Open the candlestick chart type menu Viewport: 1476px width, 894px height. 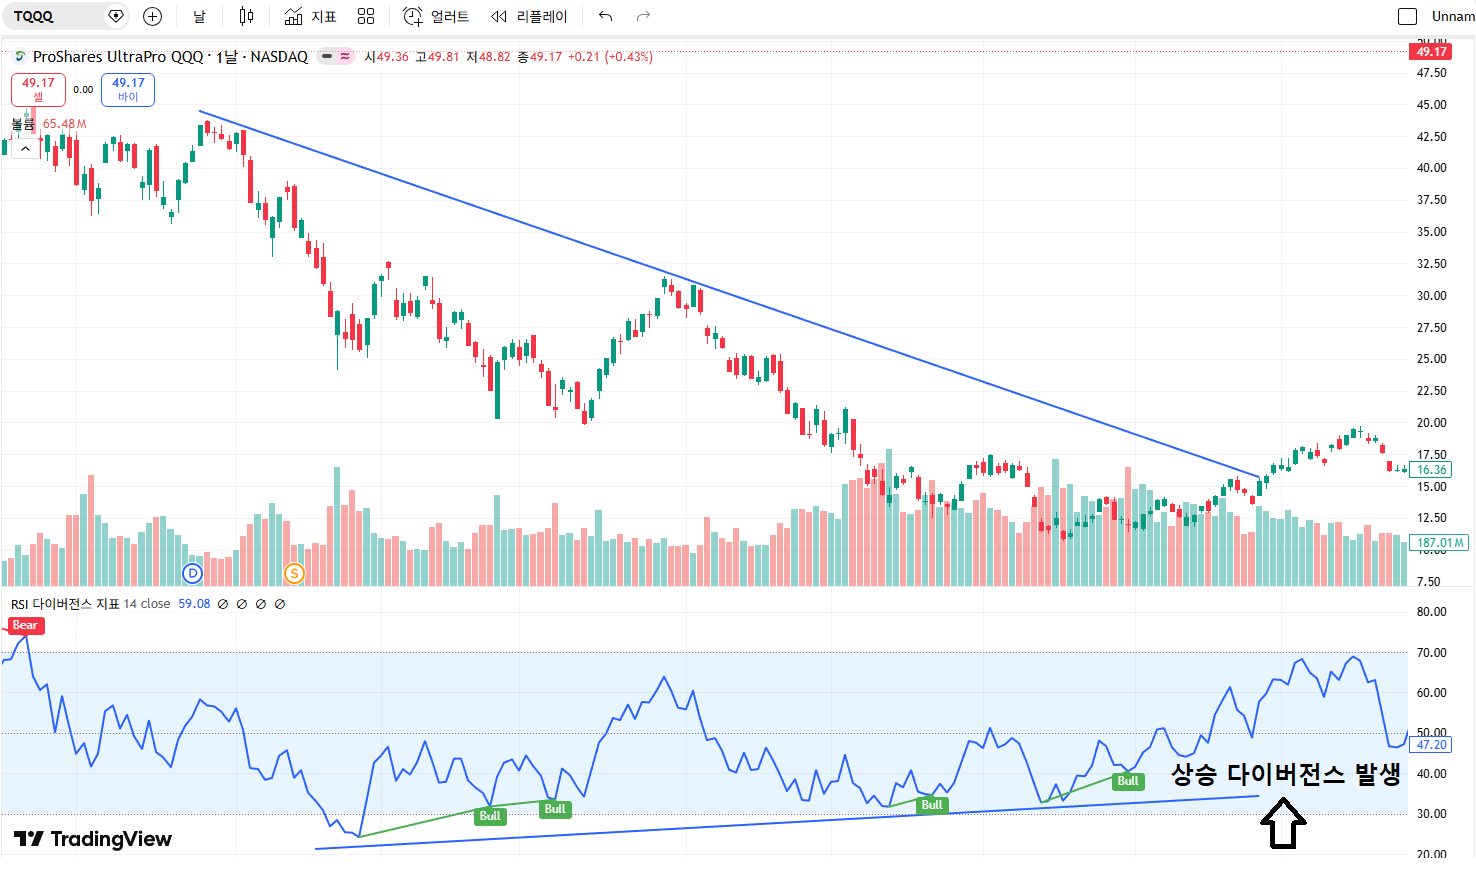(x=246, y=16)
